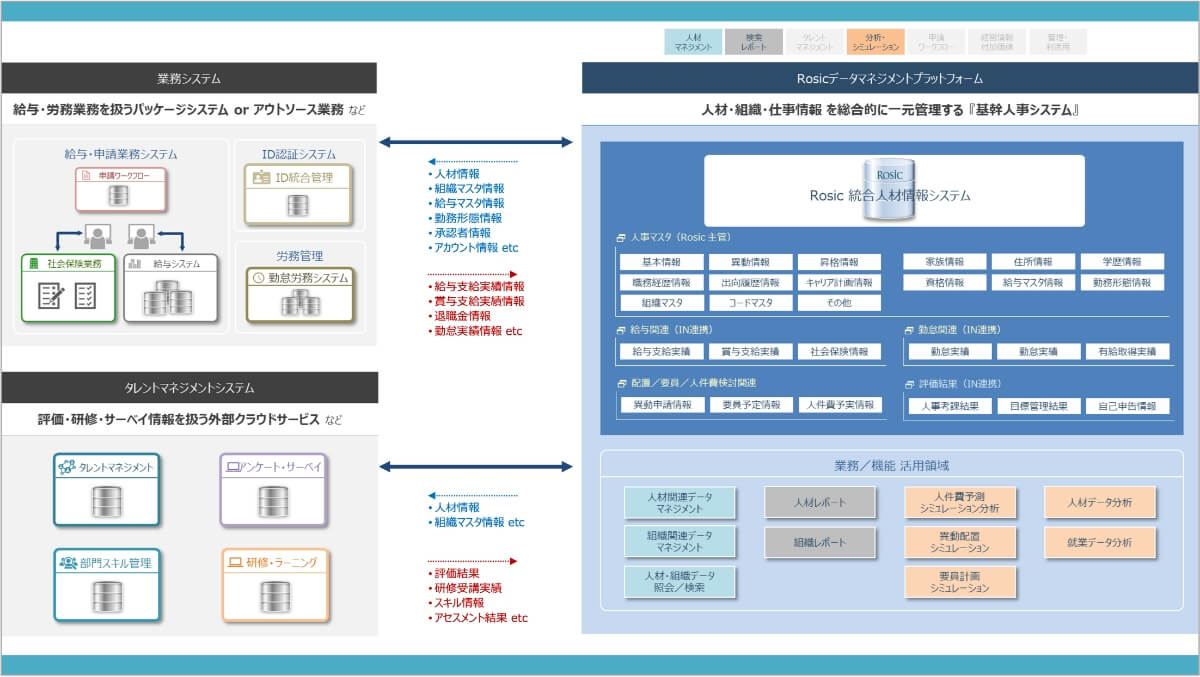Click the checklist icon in 社会保険業務 card
Viewport: 1200px width, 677px height.
[x=86, y=295]
